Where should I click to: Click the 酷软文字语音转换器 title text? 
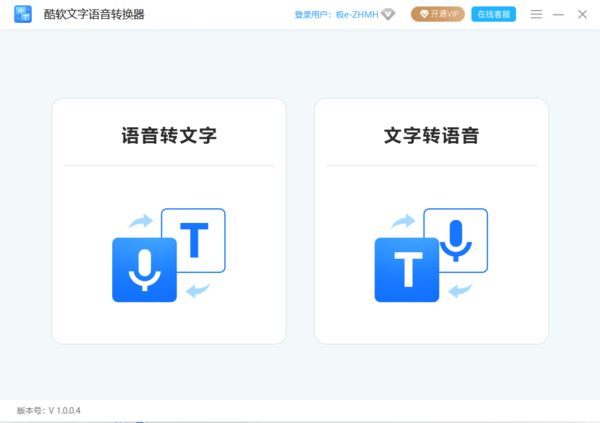tap(94, 15)
